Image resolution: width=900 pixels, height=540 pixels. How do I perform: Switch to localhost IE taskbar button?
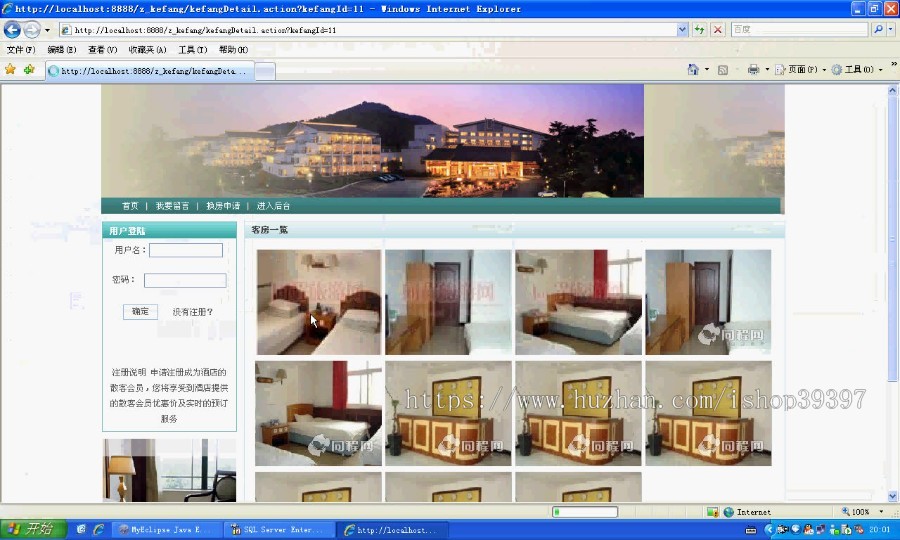coord(390,530)
